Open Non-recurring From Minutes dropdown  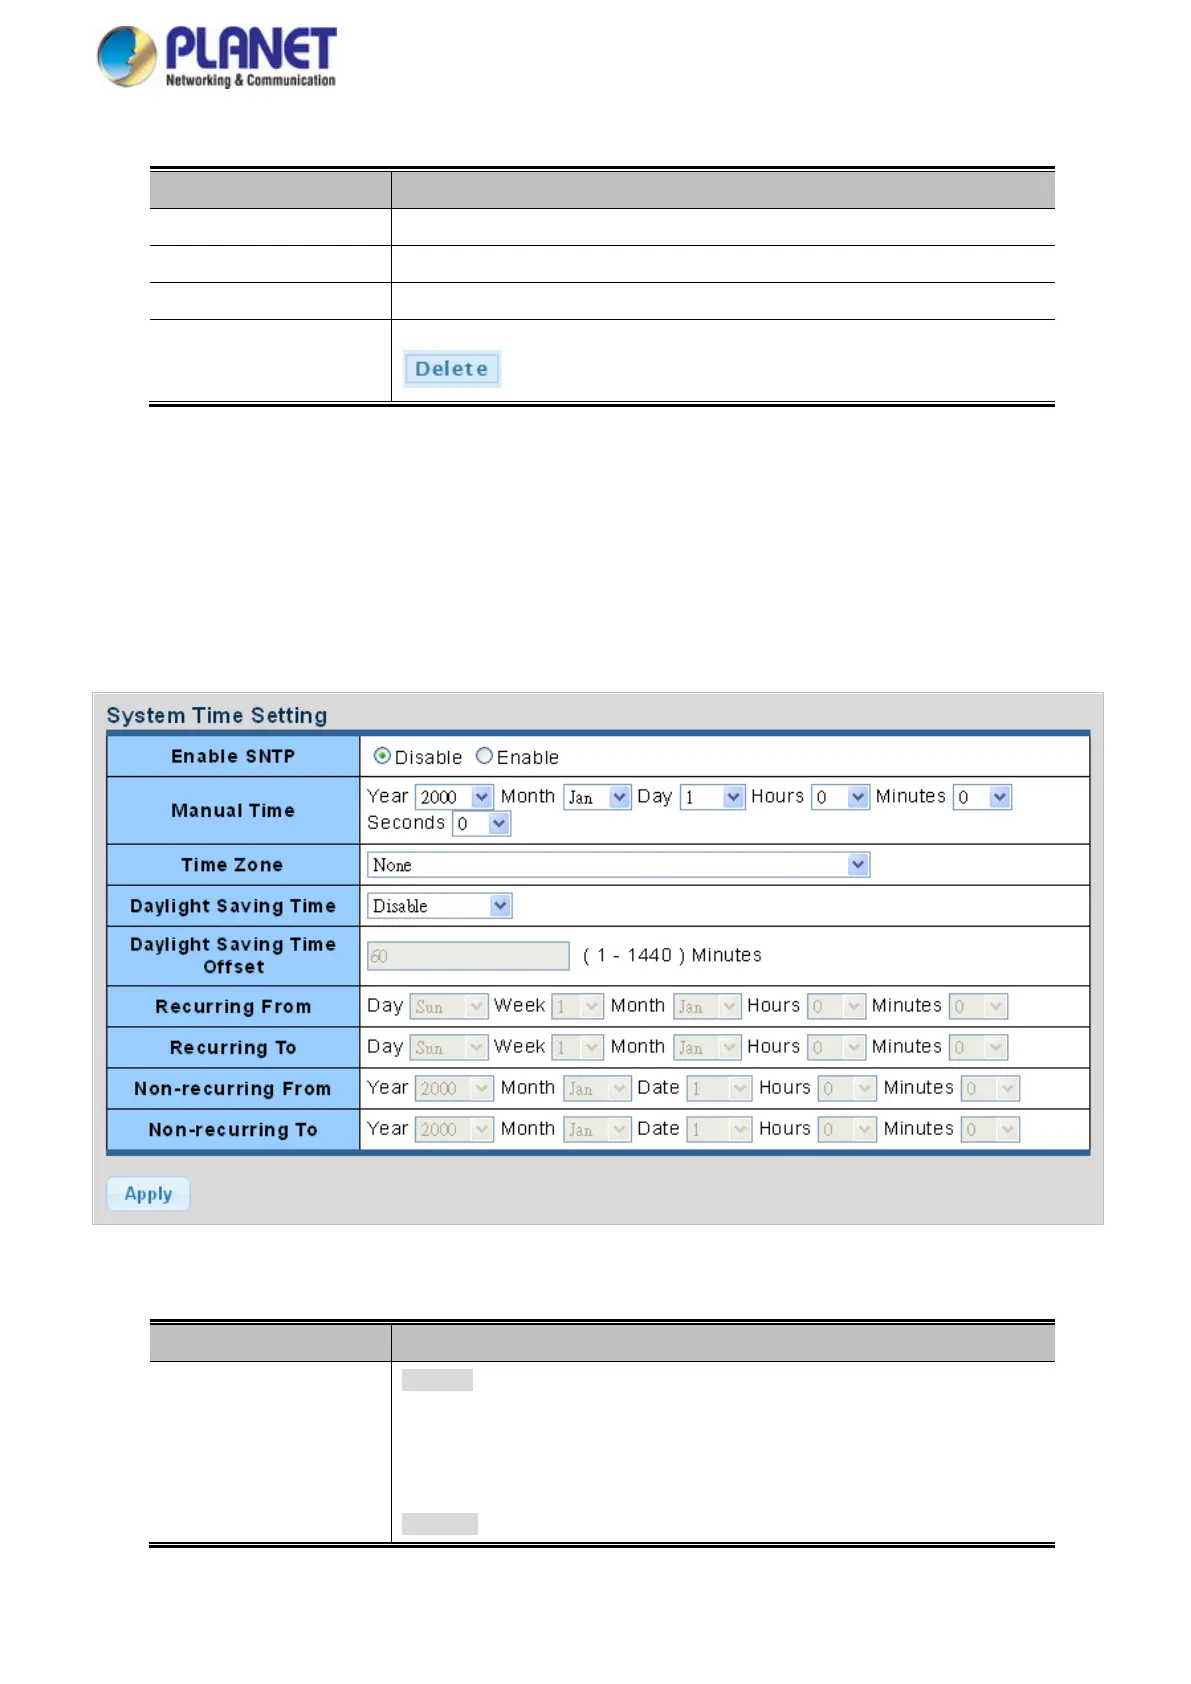click(x=990, y=1088)
